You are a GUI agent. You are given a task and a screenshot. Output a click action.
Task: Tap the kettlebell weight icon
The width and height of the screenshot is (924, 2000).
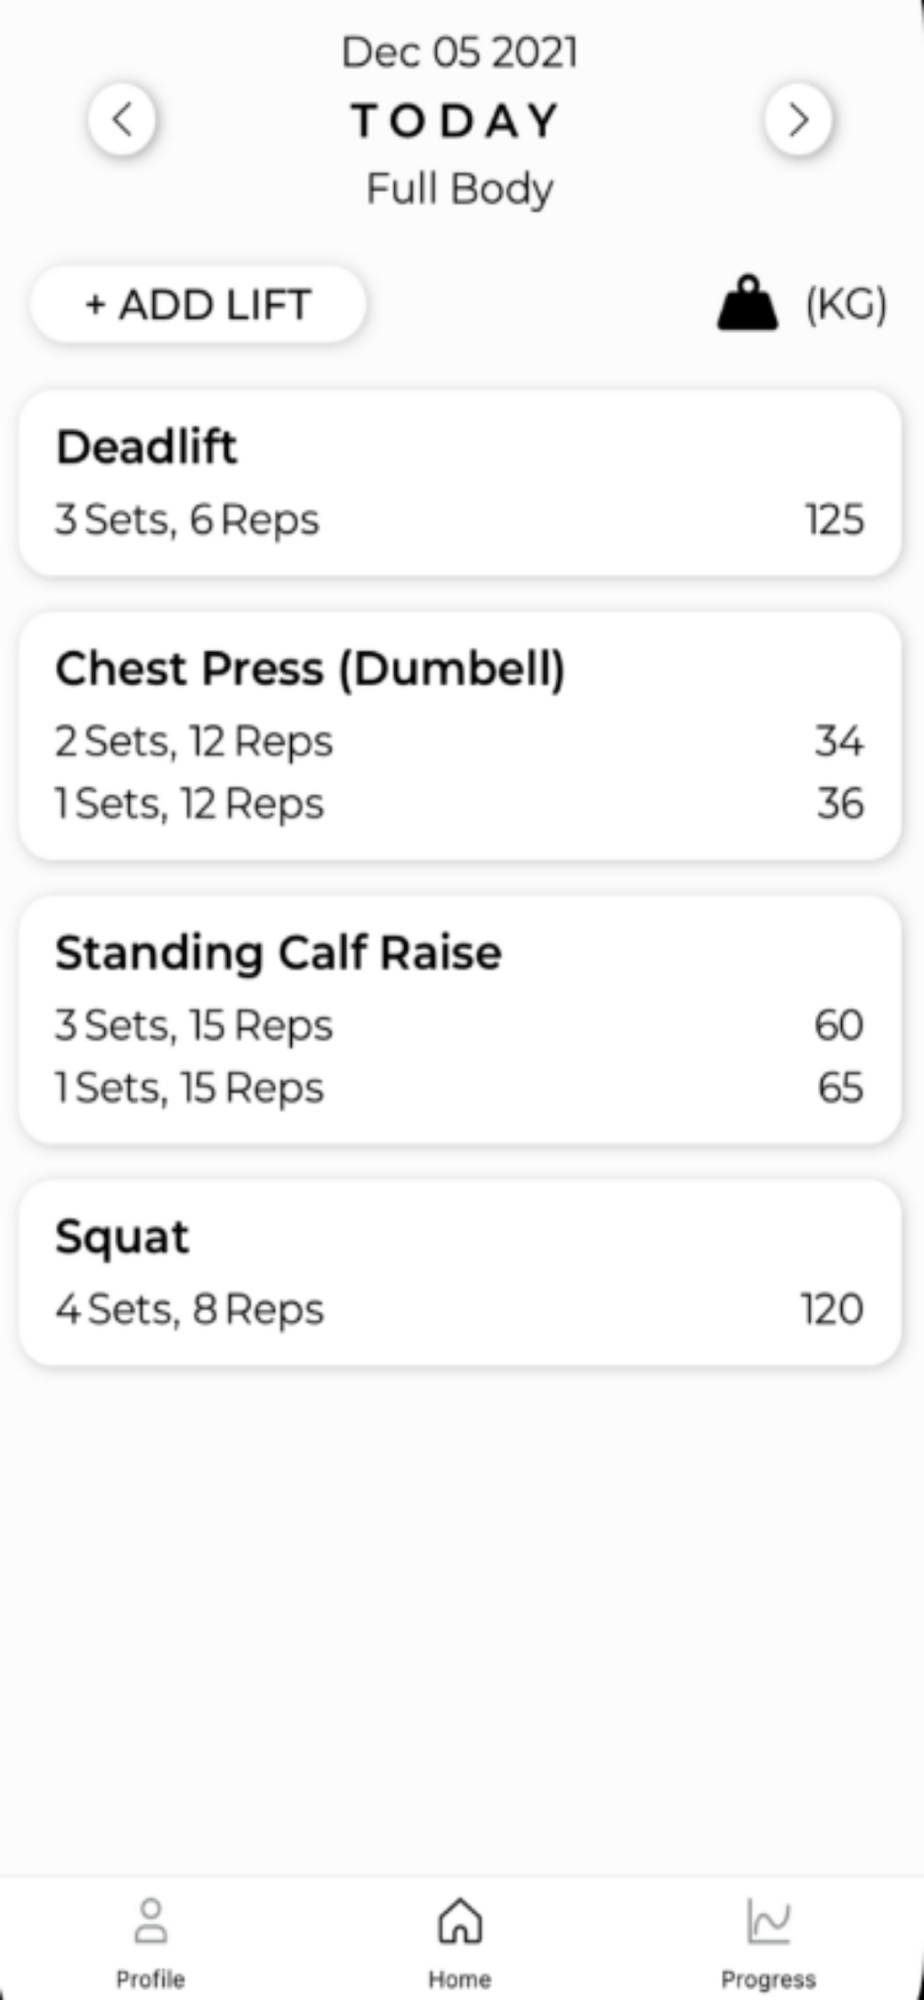[747, 303]
